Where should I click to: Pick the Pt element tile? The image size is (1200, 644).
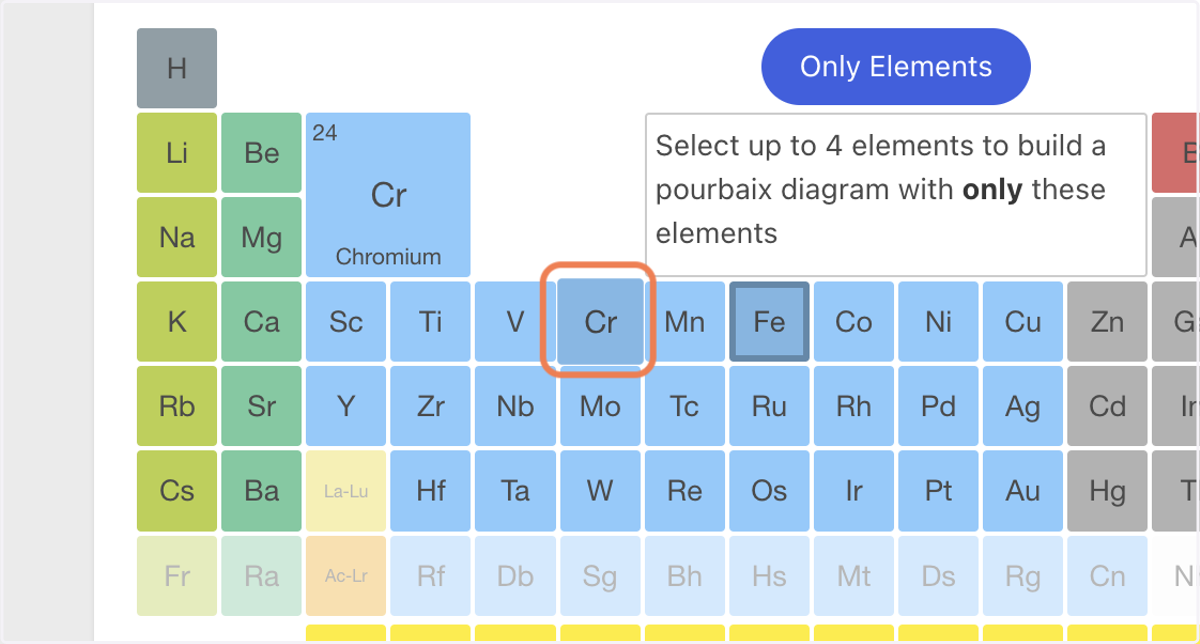[x=938, y=490]
